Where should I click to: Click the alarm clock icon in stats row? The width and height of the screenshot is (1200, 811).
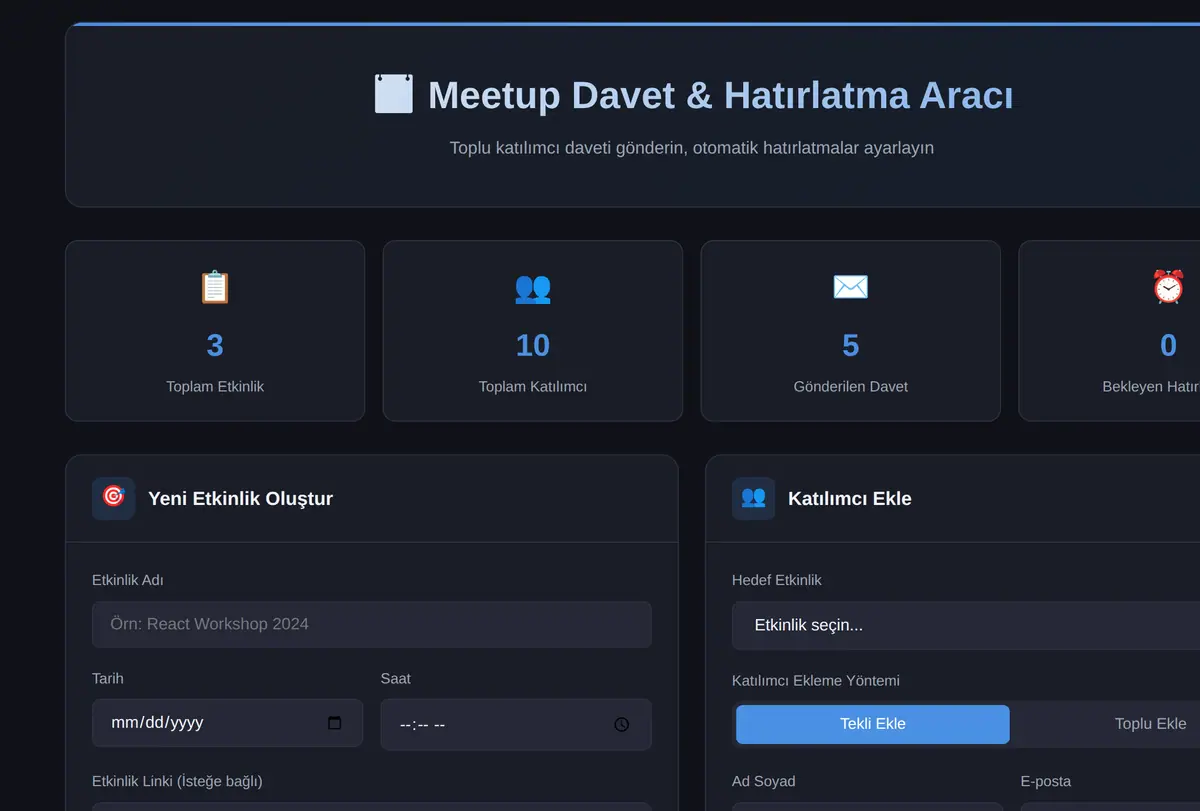point(1168,287)
